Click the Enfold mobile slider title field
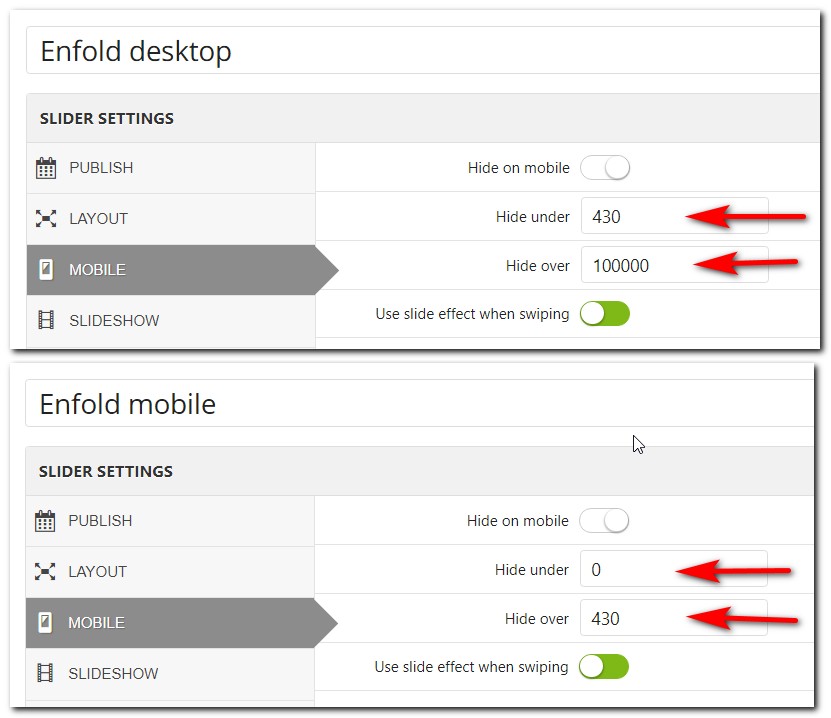 tap(420, 403)
